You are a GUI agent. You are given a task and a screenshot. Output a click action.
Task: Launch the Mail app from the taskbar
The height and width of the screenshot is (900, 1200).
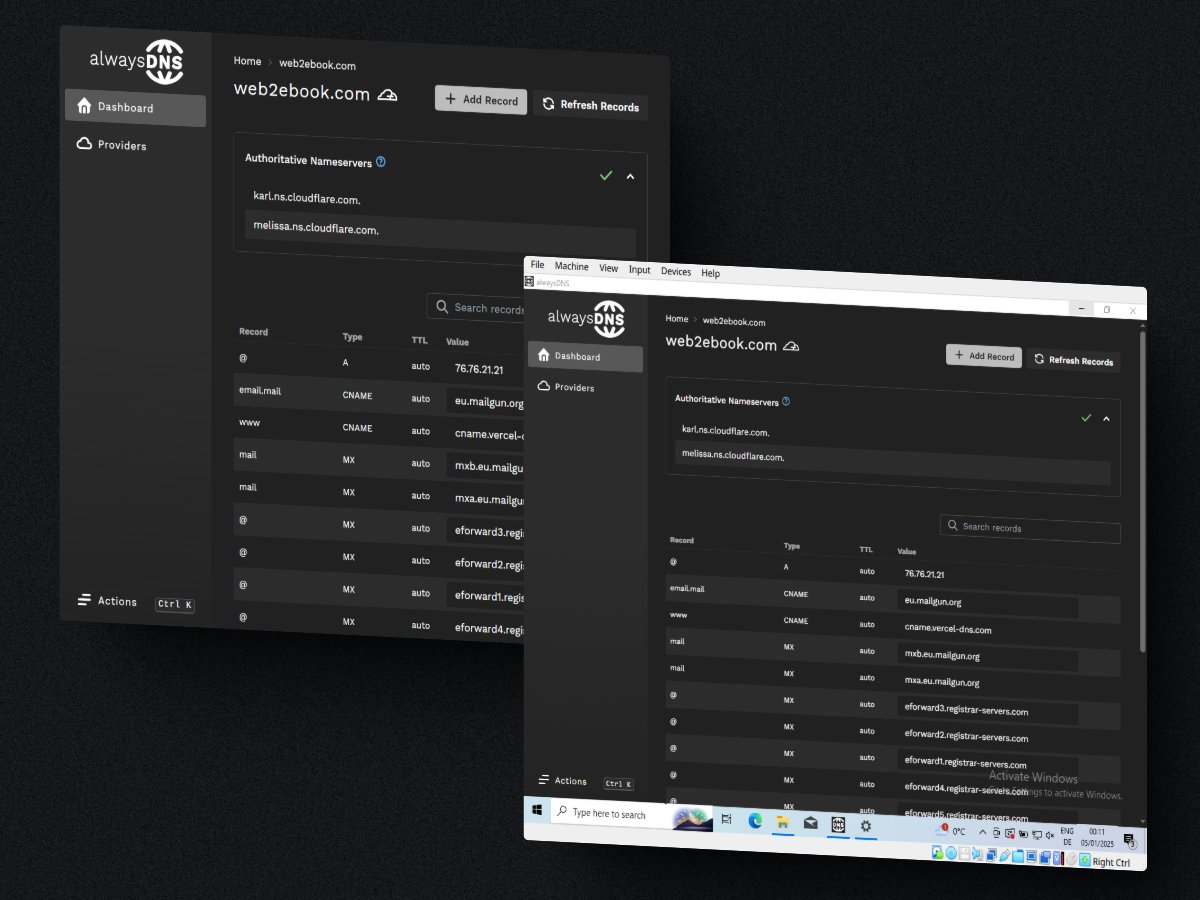click(x=810, y=825)
